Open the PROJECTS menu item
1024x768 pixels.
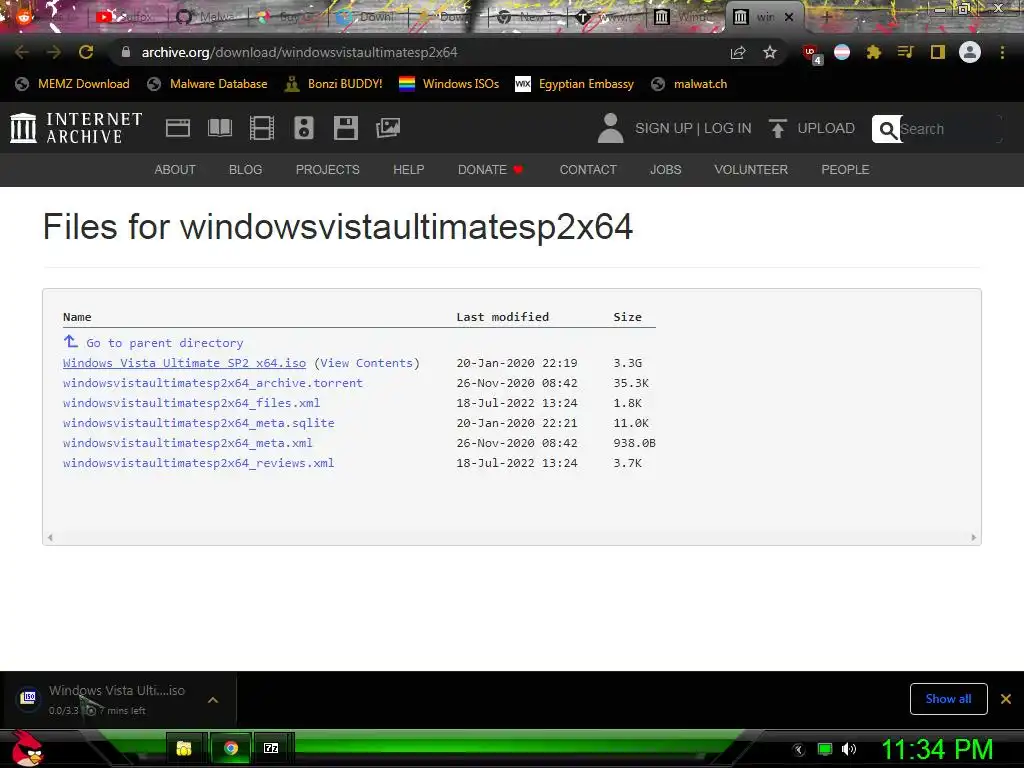point(328,170)
